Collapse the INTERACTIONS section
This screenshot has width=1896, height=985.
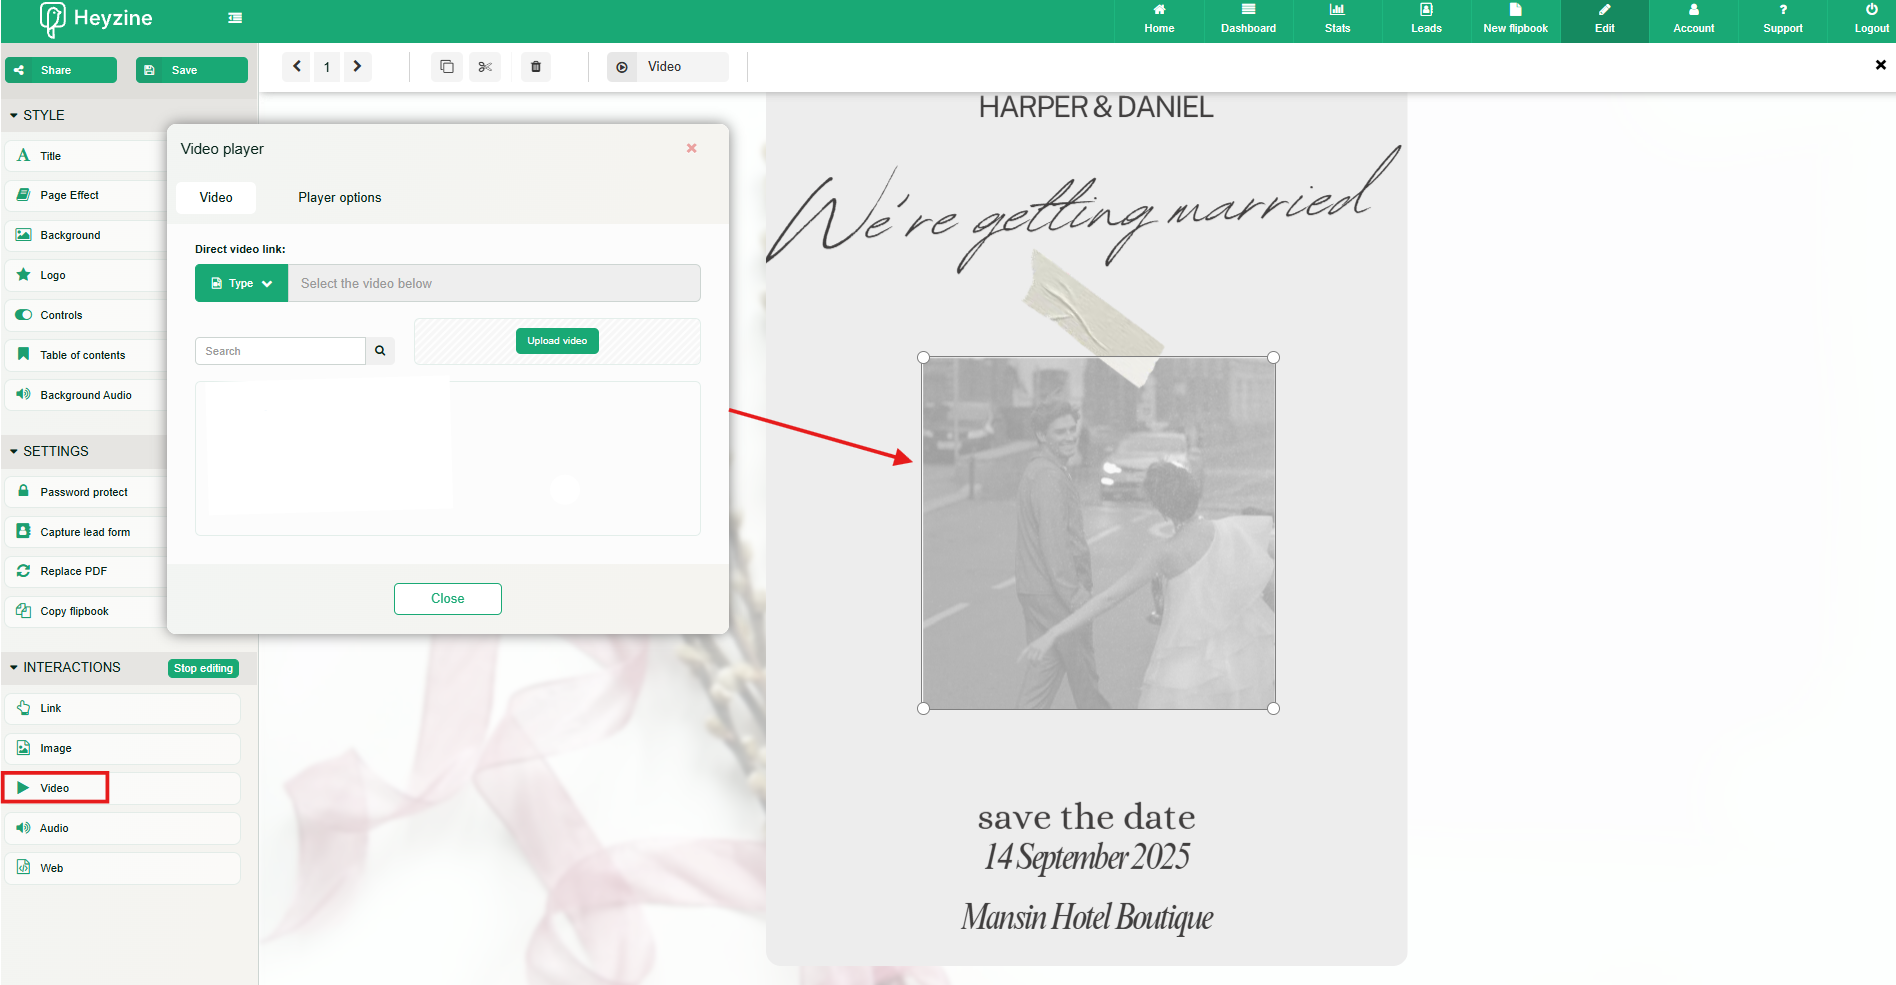(65, 667)
